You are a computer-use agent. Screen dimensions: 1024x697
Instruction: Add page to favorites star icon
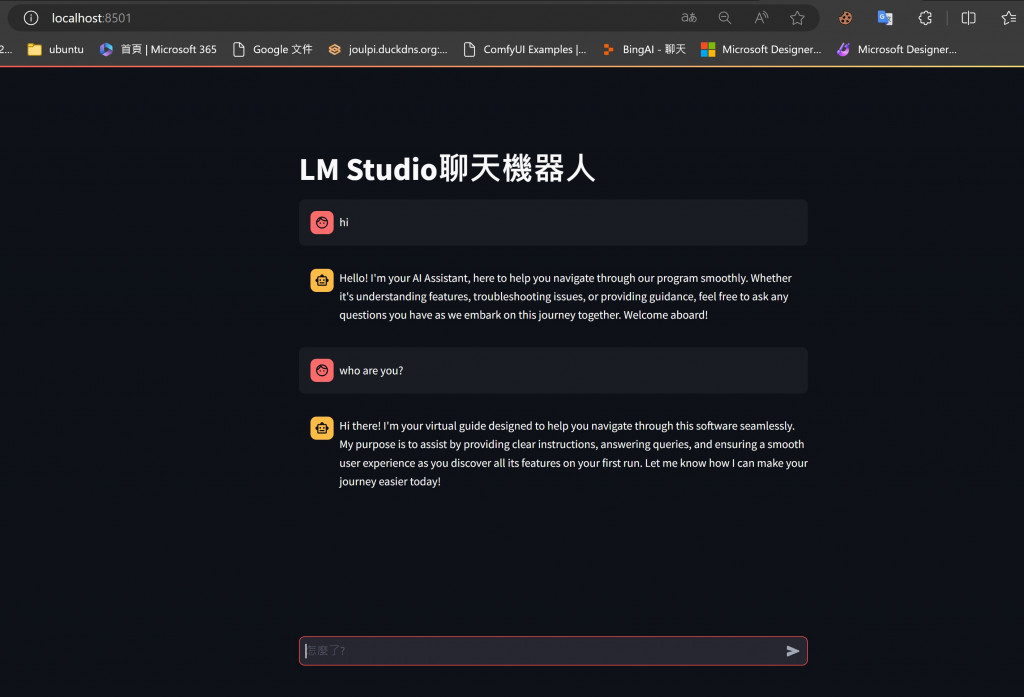click(x=797, y=18)
